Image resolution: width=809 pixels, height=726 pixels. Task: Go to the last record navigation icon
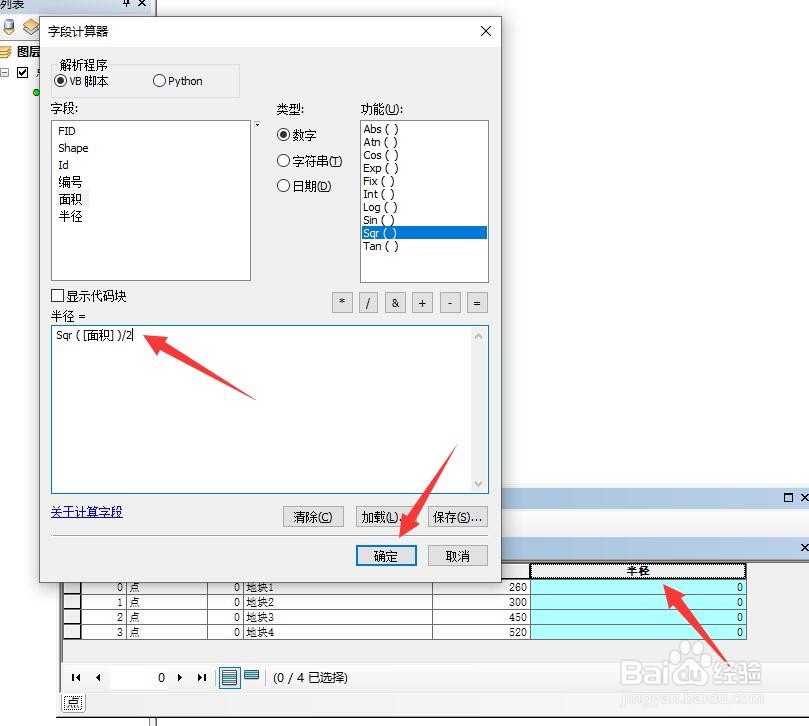pyautogui.click(x=202, y=677)
